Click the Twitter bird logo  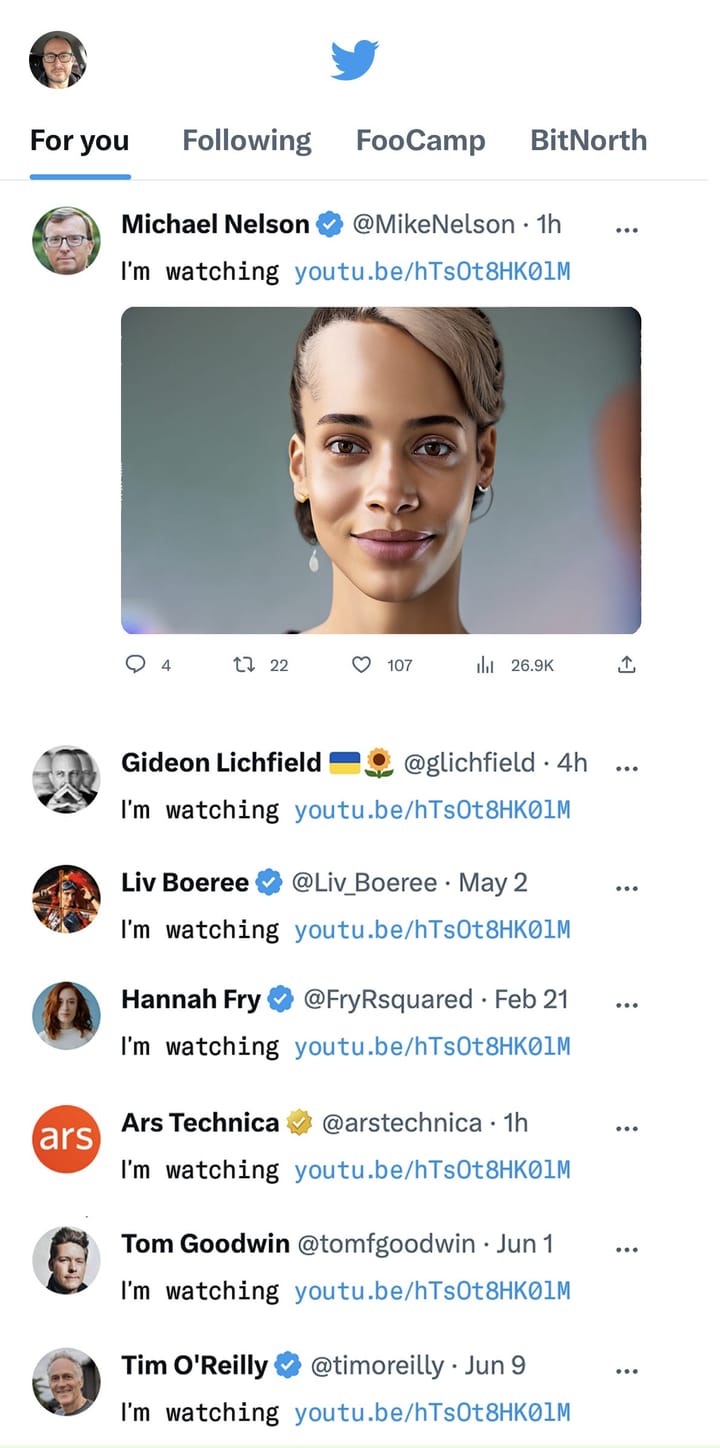354,60
